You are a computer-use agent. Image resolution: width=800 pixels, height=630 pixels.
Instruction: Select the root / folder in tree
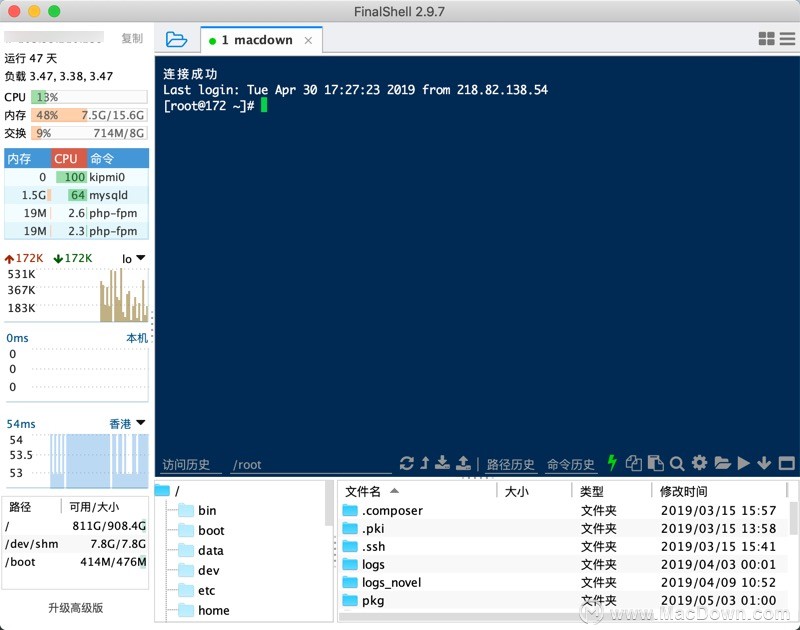[168, 491]
